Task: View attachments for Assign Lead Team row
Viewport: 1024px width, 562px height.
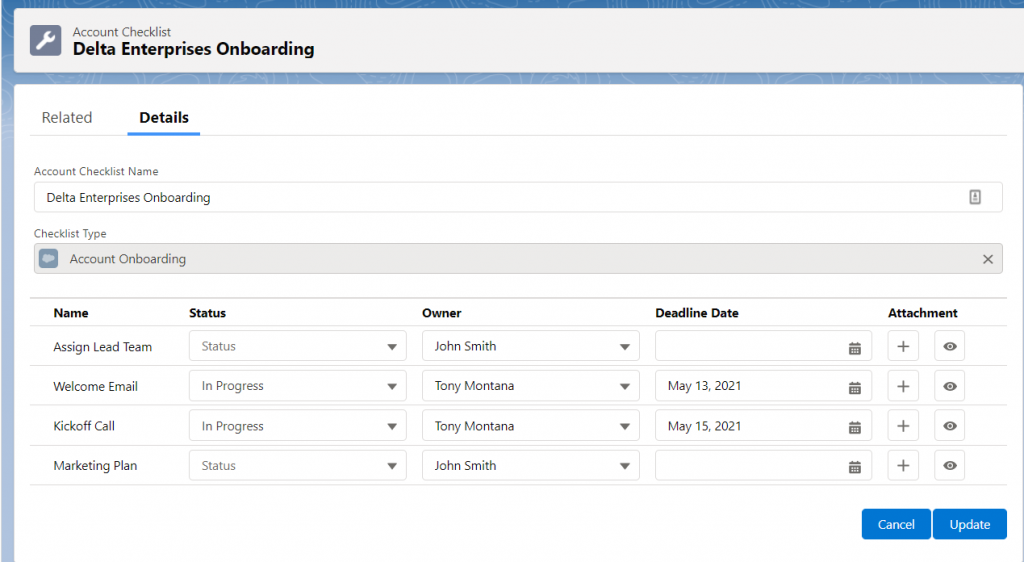Action: tap(950, 346)
